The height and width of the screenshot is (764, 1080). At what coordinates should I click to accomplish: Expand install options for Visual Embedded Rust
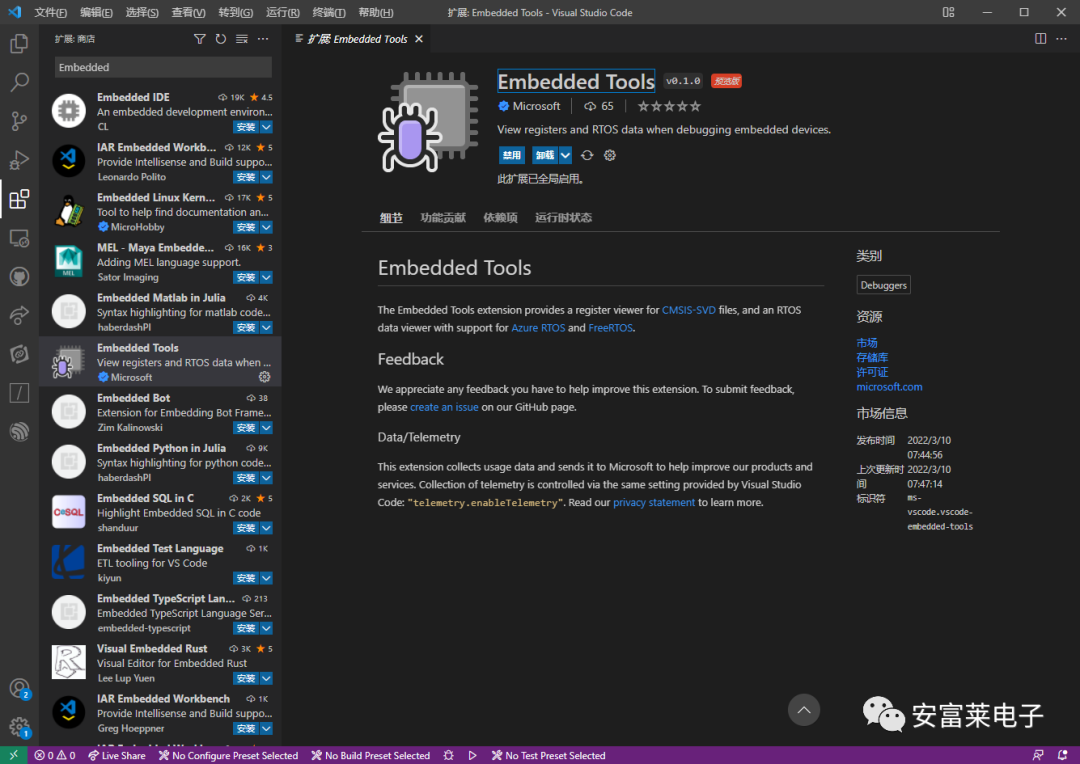(x=267, y=679)
